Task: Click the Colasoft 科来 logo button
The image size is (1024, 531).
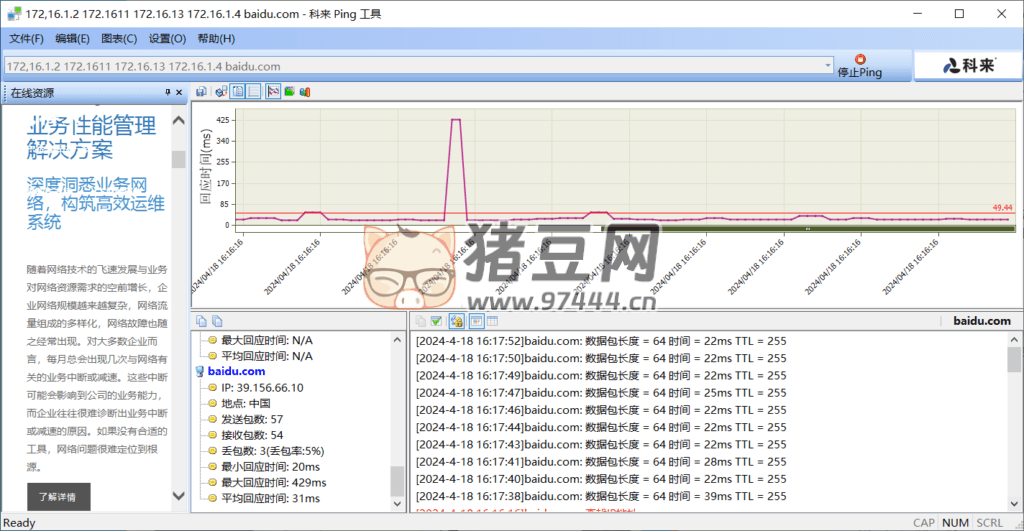Action: (x=966, y=66)
